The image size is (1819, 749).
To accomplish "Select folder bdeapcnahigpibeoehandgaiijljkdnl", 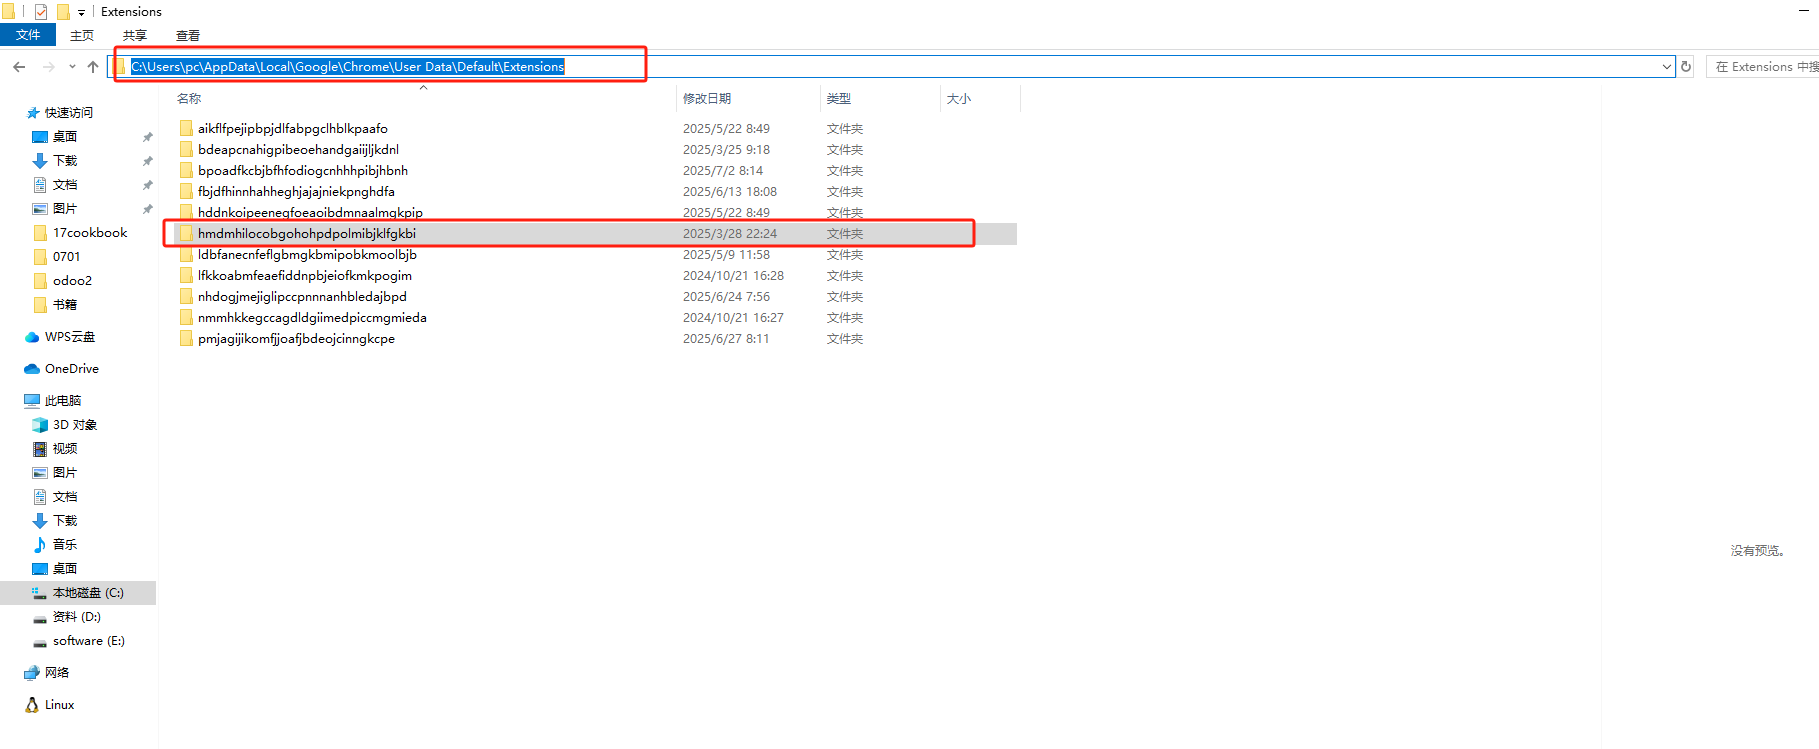I will pos(298,149).
